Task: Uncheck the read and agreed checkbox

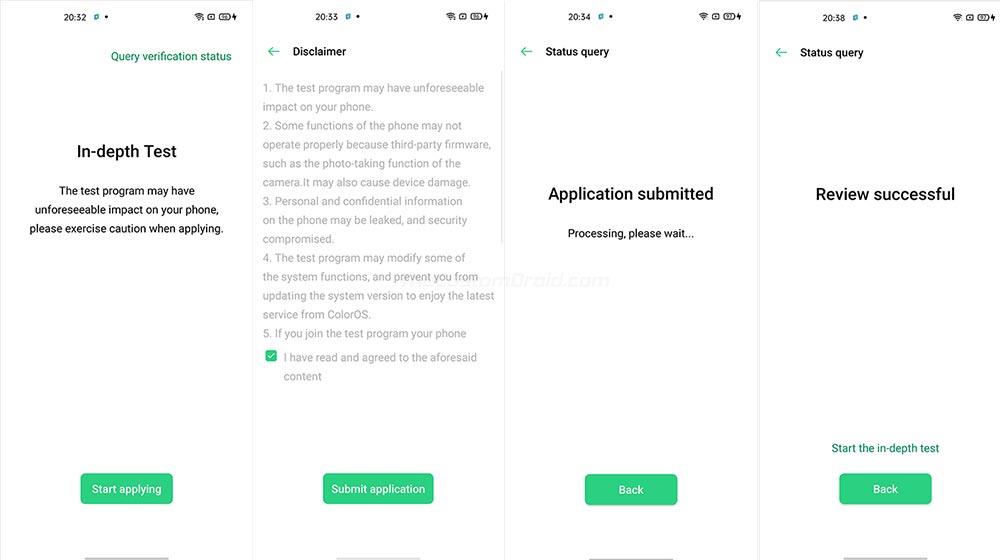Action: pos(271,356)
